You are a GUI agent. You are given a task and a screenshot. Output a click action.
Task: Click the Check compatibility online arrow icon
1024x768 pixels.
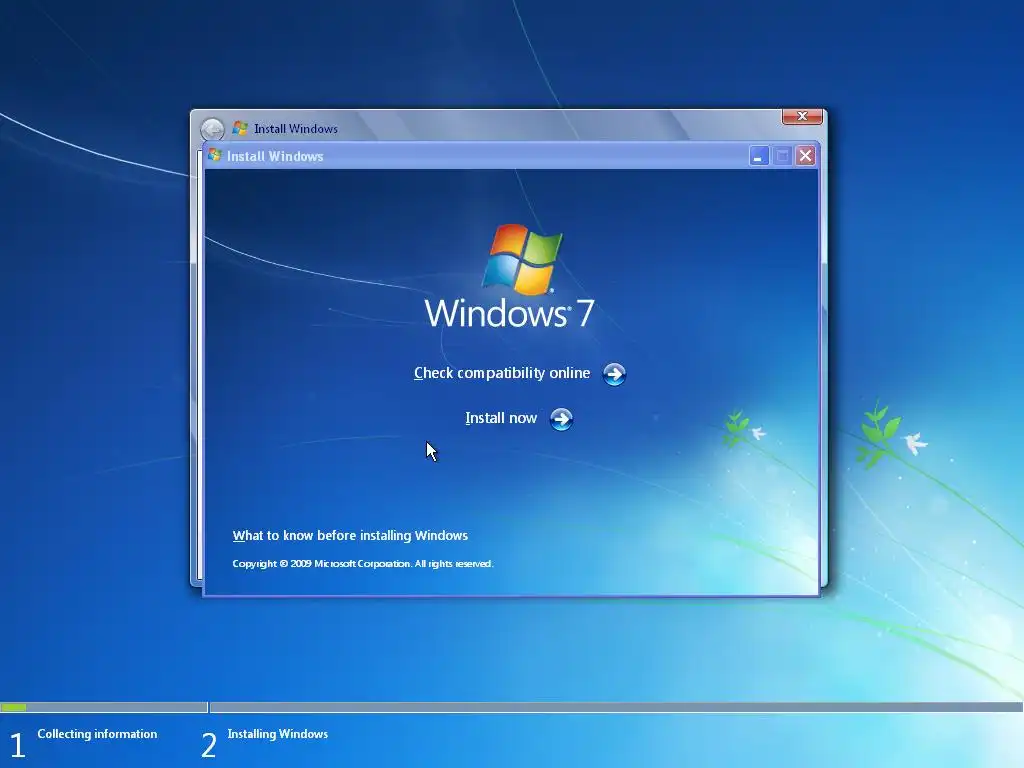pos(614,374)
